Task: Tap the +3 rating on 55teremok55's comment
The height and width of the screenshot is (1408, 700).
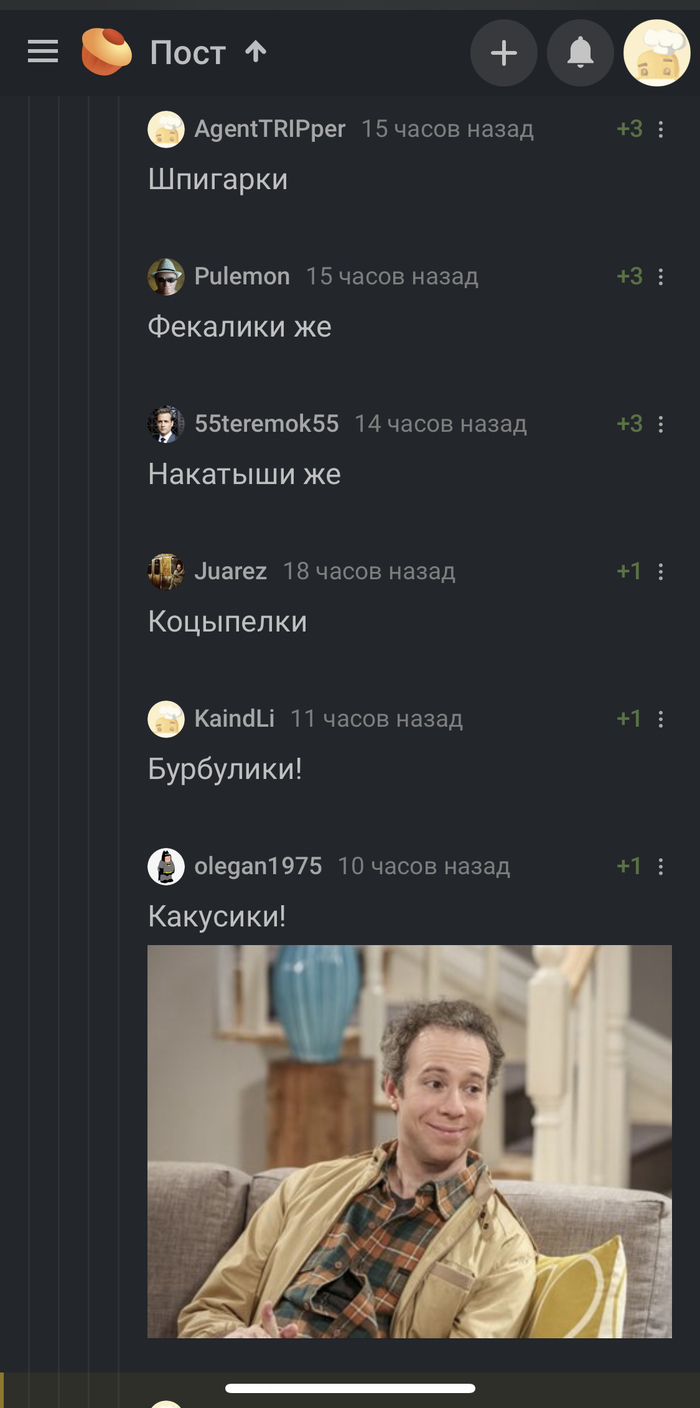Action: (629, 424)
